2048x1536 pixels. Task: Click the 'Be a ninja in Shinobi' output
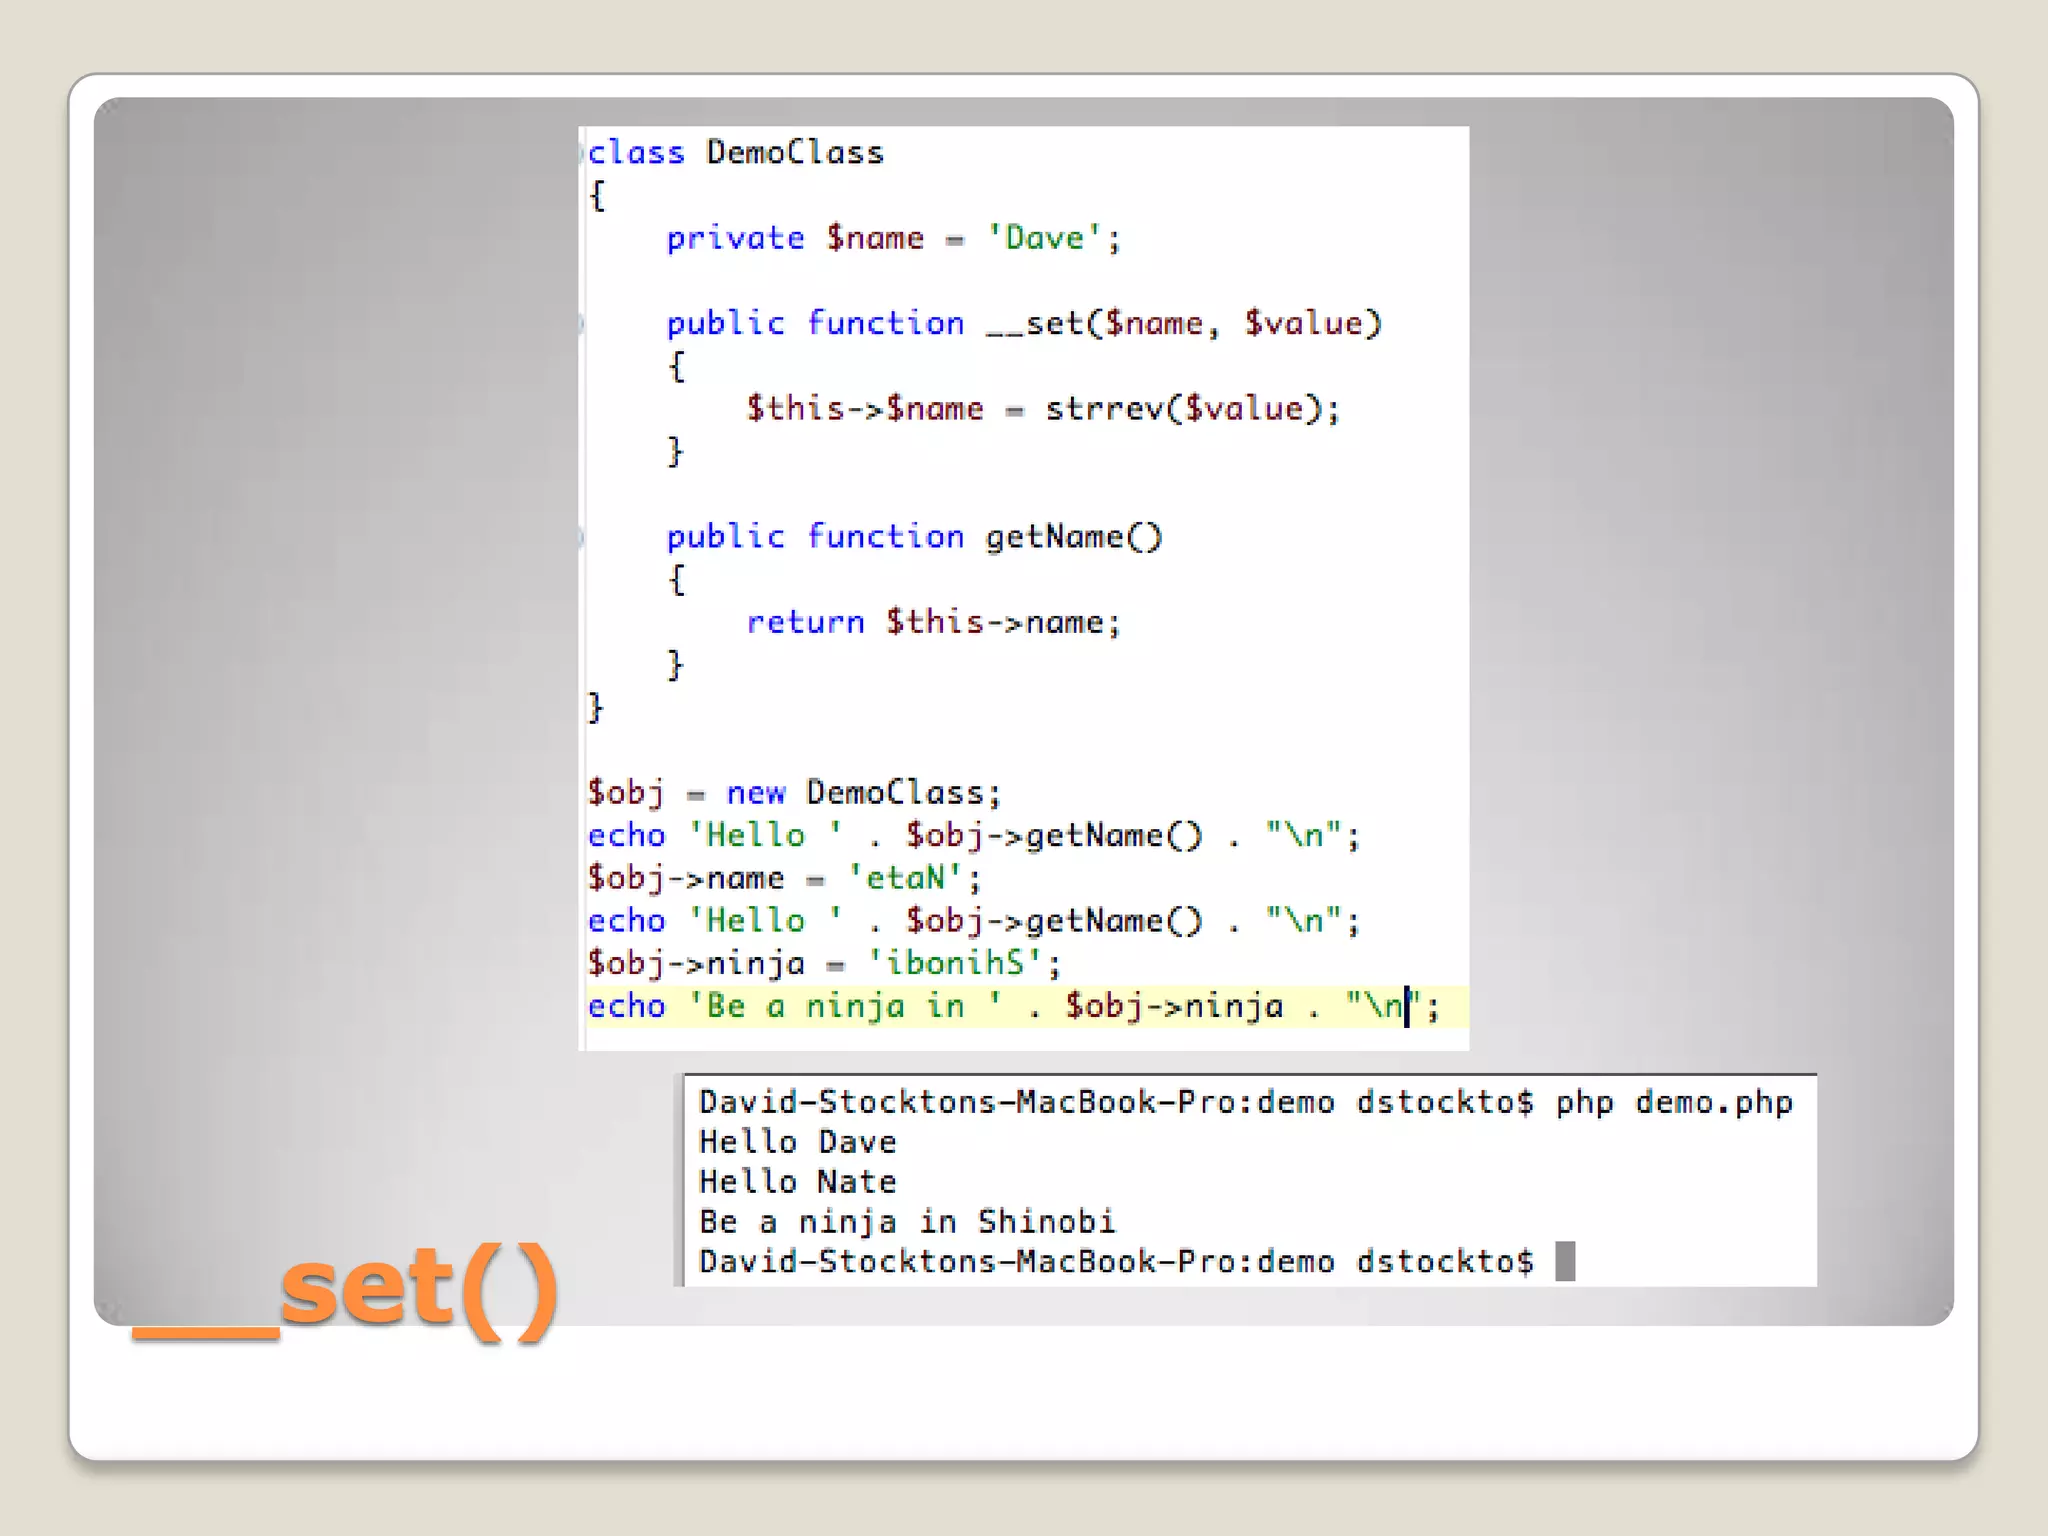click(907, 1222)
